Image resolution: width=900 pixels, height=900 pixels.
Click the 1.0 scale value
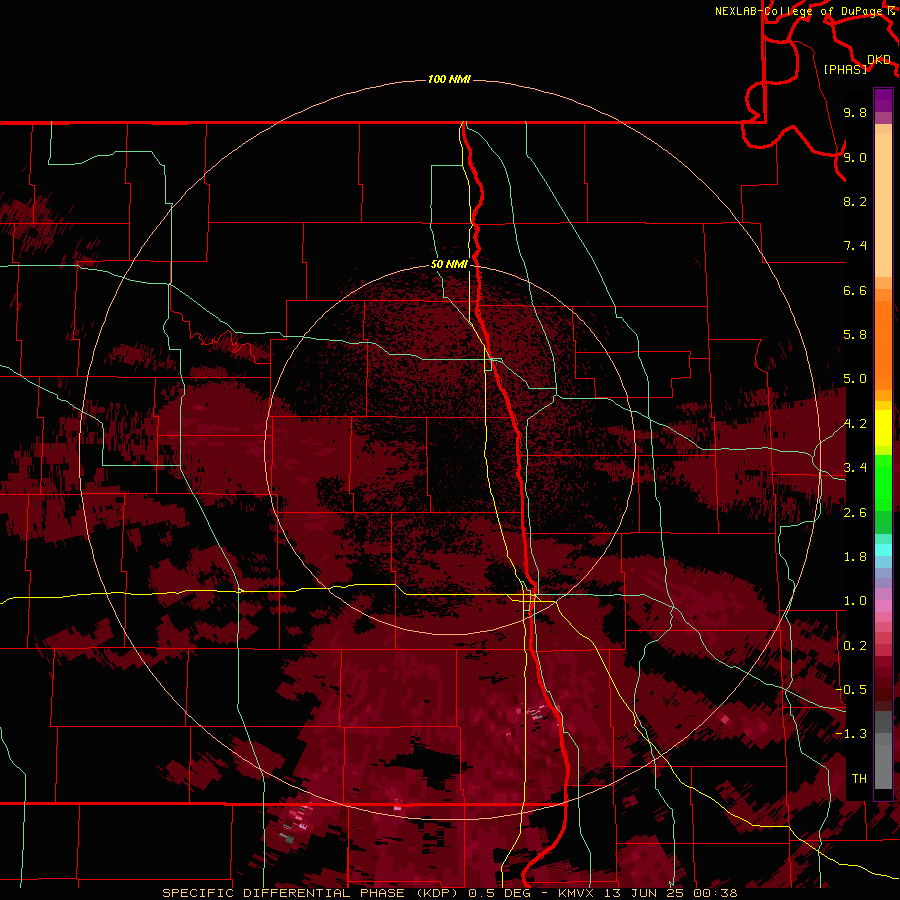coord(855,601)
